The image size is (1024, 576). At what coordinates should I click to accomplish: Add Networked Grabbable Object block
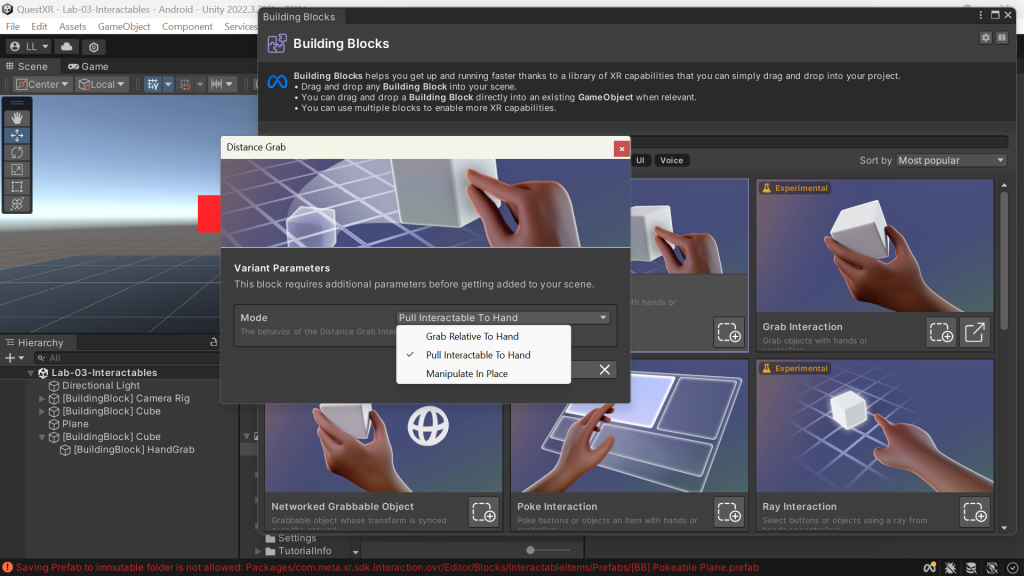484,512
